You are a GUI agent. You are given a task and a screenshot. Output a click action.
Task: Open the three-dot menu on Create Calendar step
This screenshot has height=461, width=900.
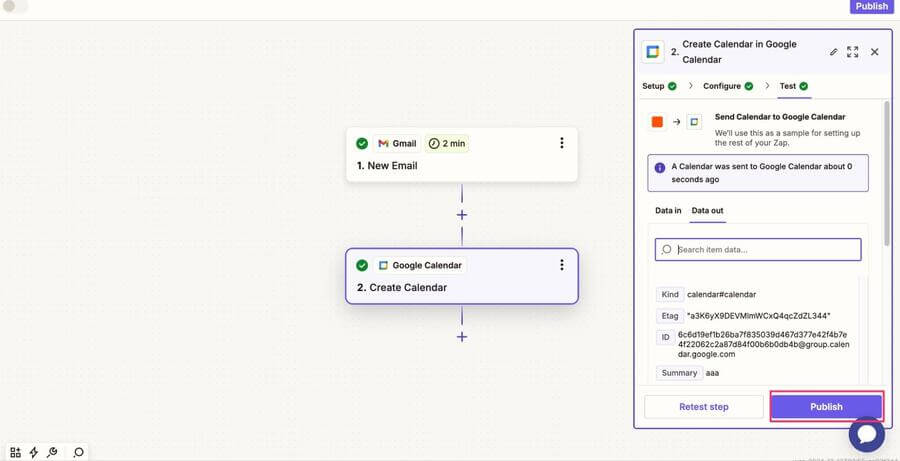coord(561,265)
